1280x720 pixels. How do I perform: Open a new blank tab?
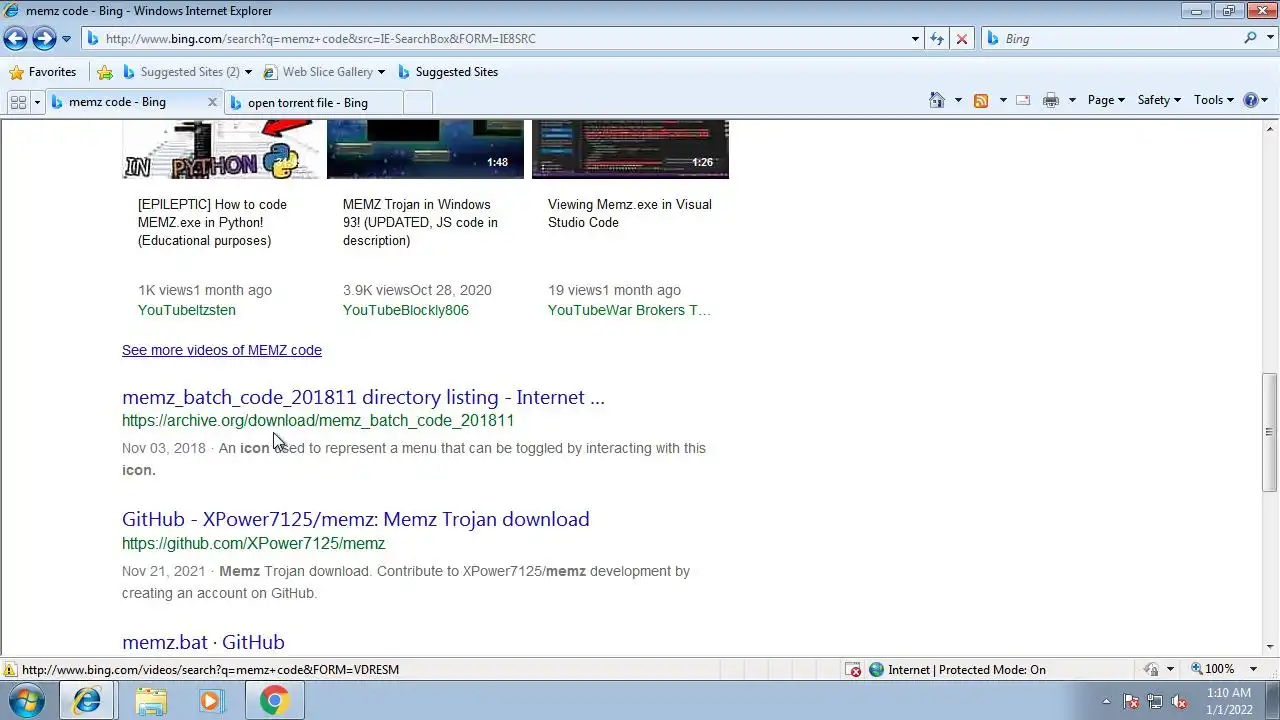(418, 103)
